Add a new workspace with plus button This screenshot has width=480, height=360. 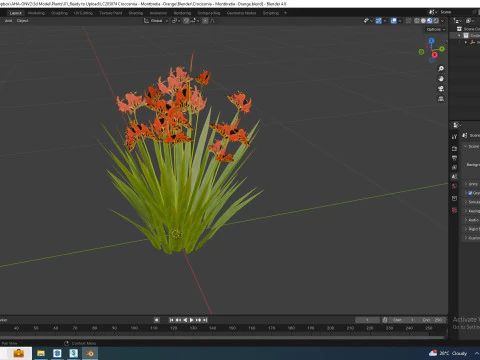coord(285,13)
